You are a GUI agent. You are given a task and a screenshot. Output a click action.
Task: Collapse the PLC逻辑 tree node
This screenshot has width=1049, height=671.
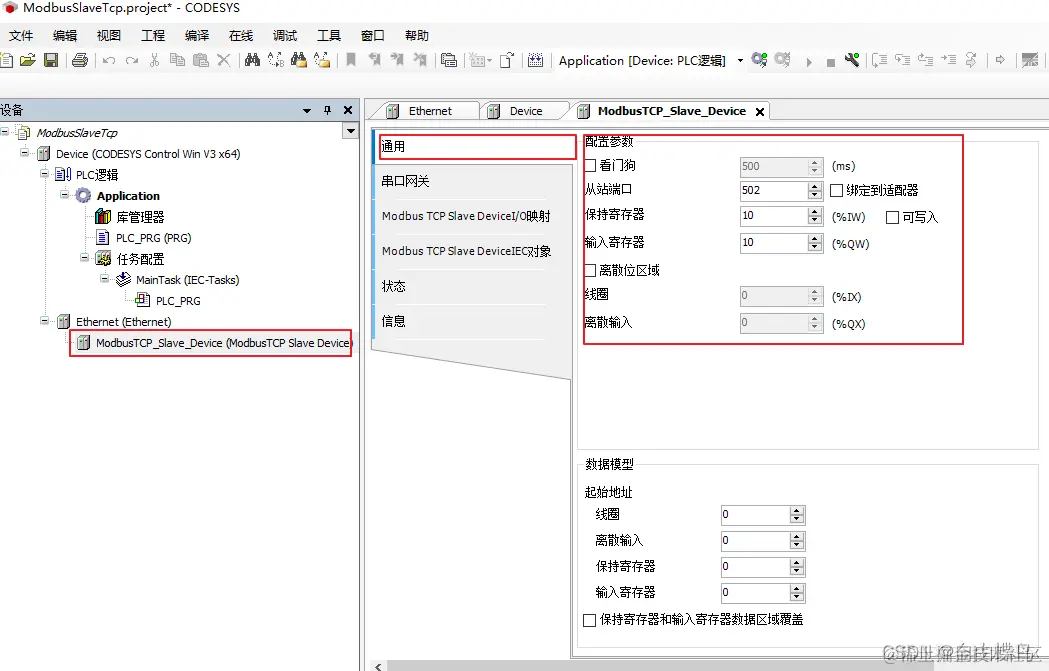[x=45, y=173]
